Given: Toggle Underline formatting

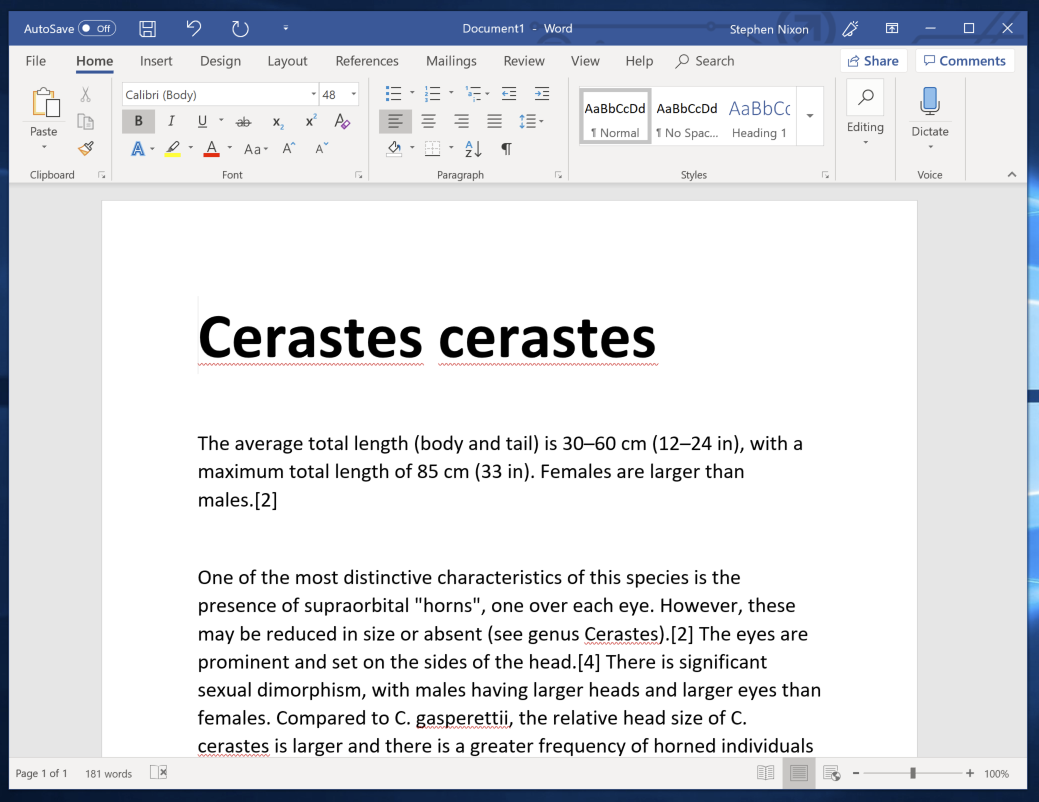Looking at the screenshot, I should point(203,121).
